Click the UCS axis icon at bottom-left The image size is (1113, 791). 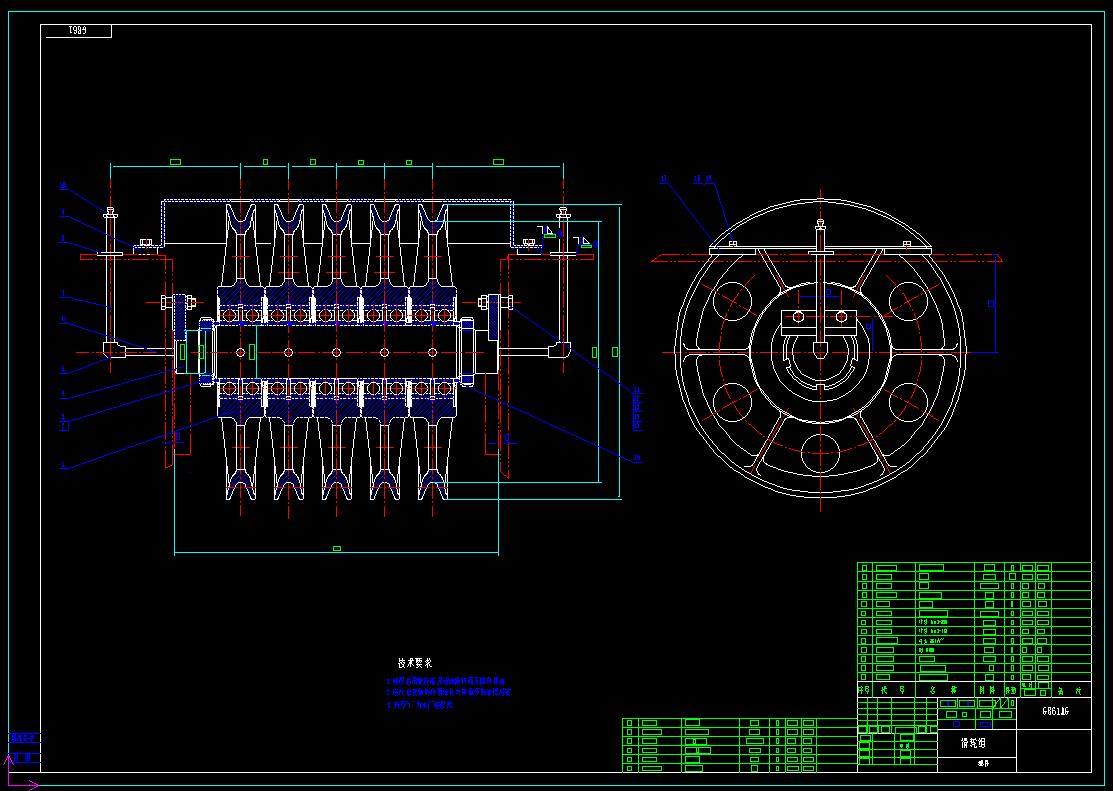20,773
